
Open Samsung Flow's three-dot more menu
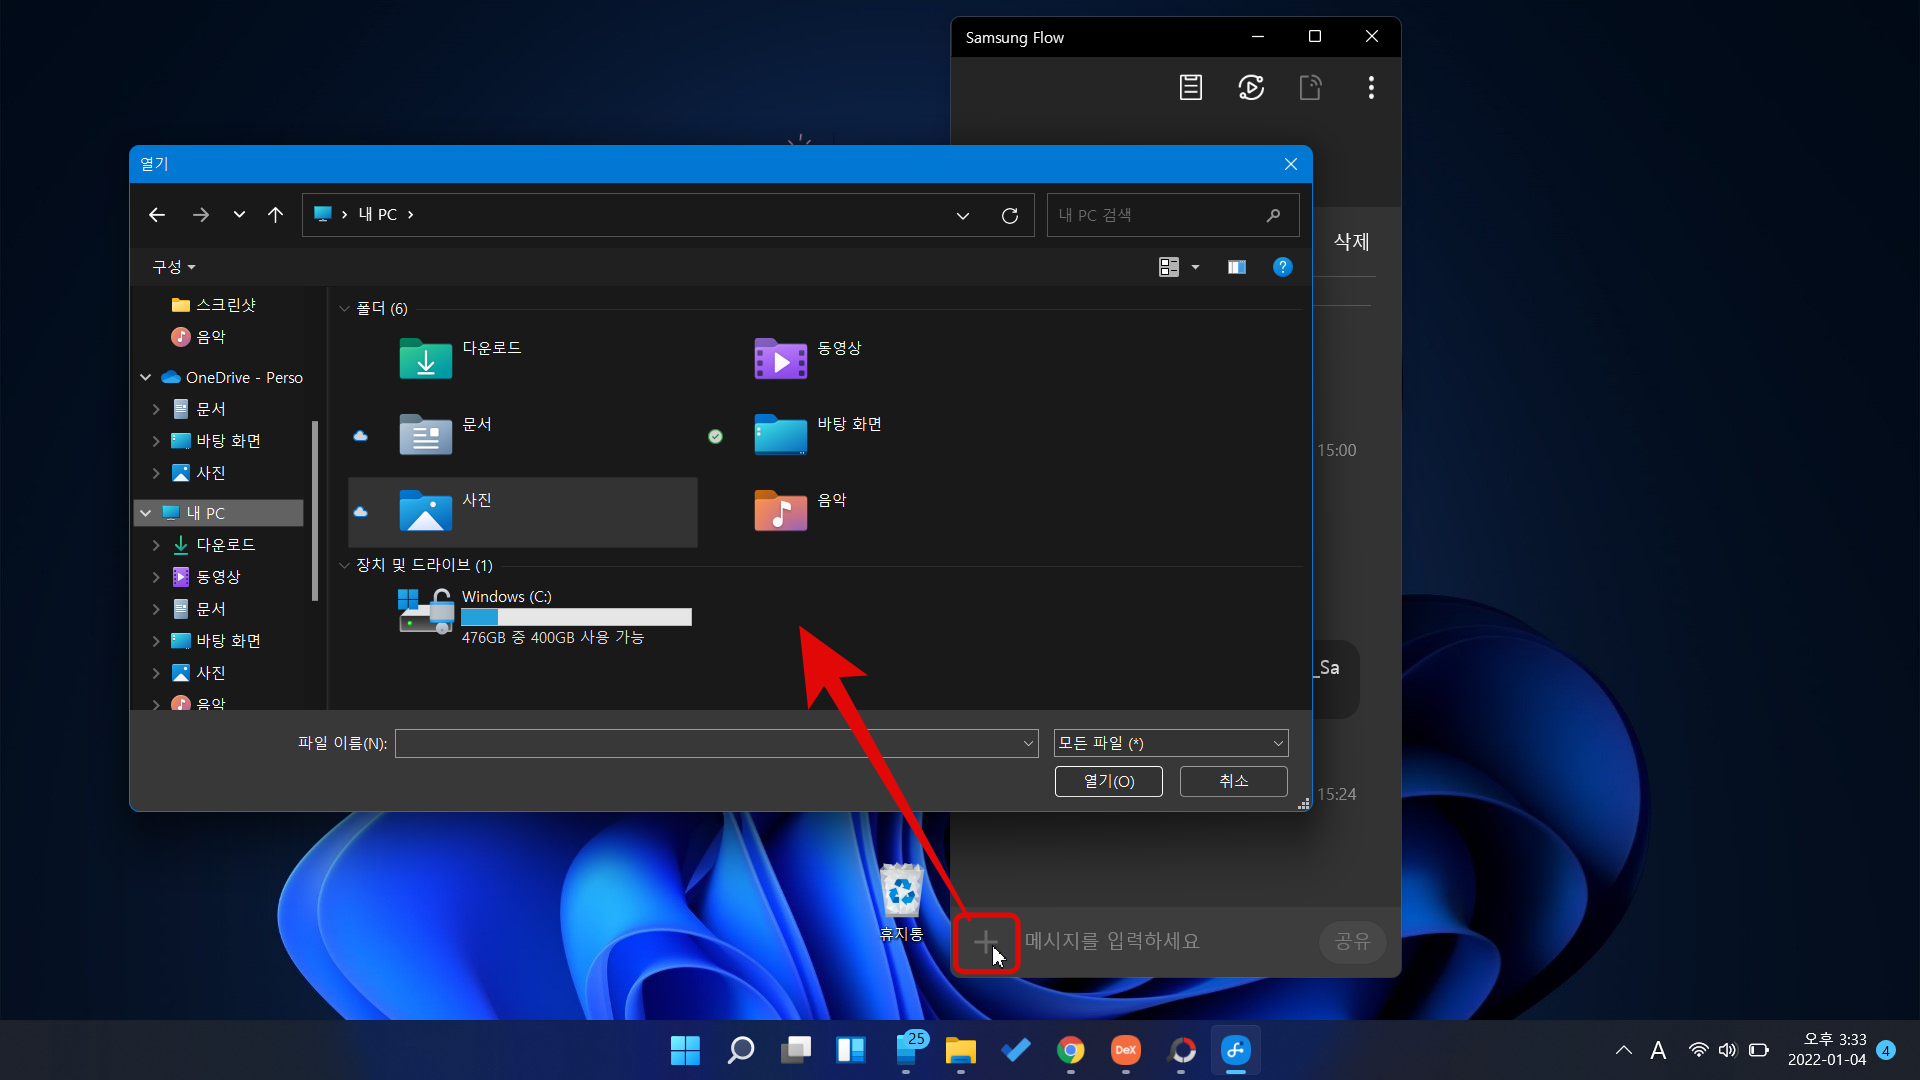pyautogui.click(x=1371, y=87)
